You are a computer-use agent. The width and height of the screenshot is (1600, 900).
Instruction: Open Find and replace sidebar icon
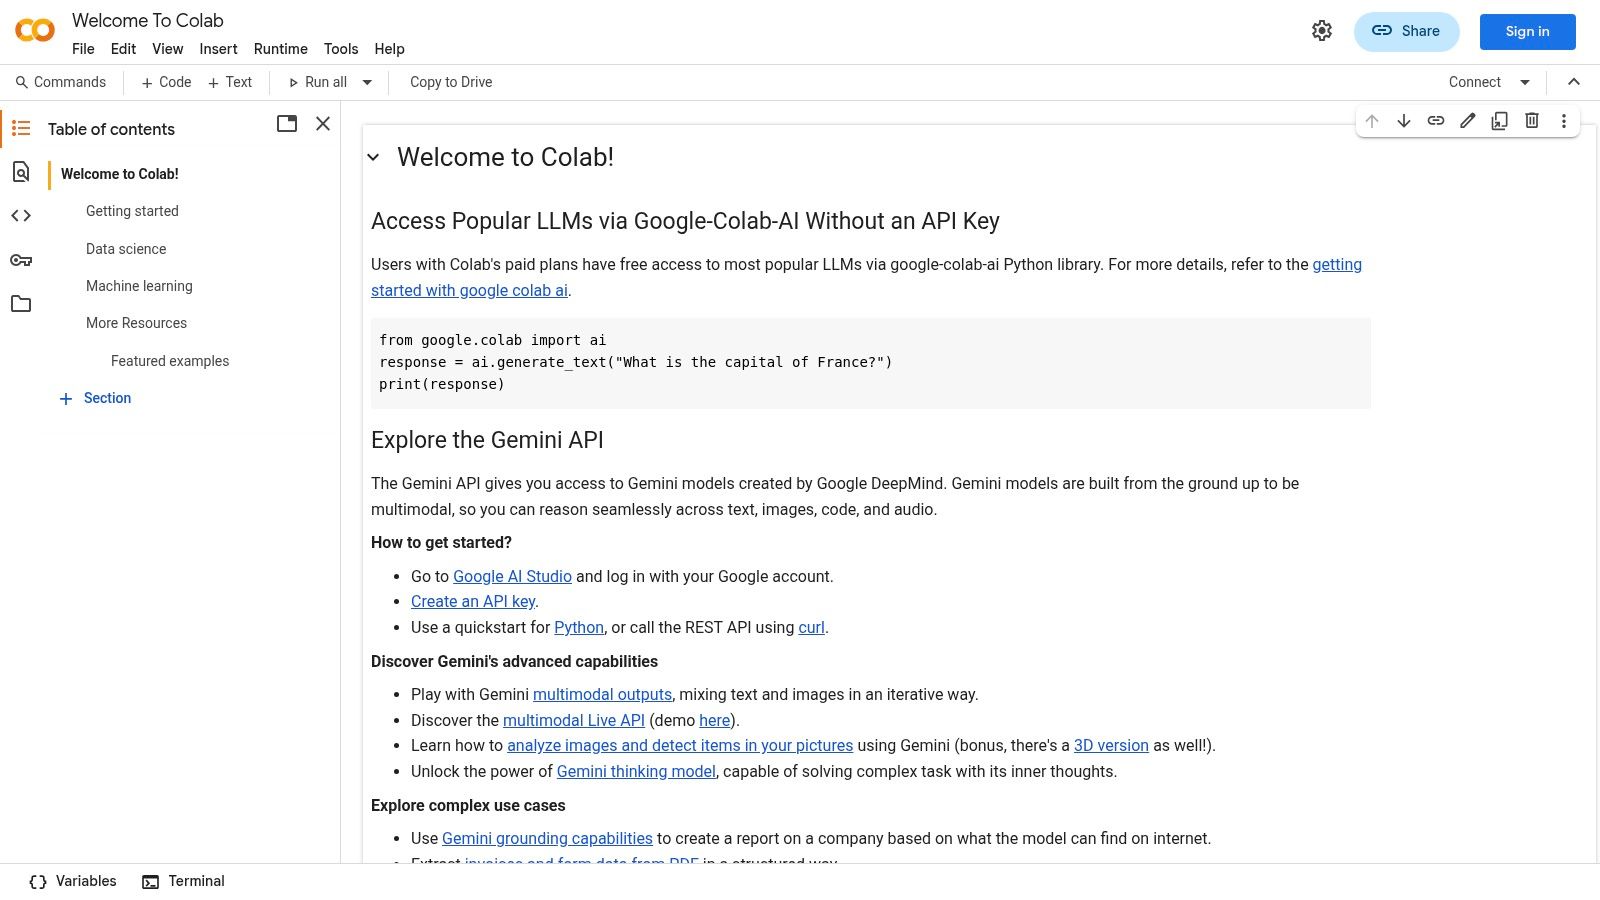[x=21, y=172]
